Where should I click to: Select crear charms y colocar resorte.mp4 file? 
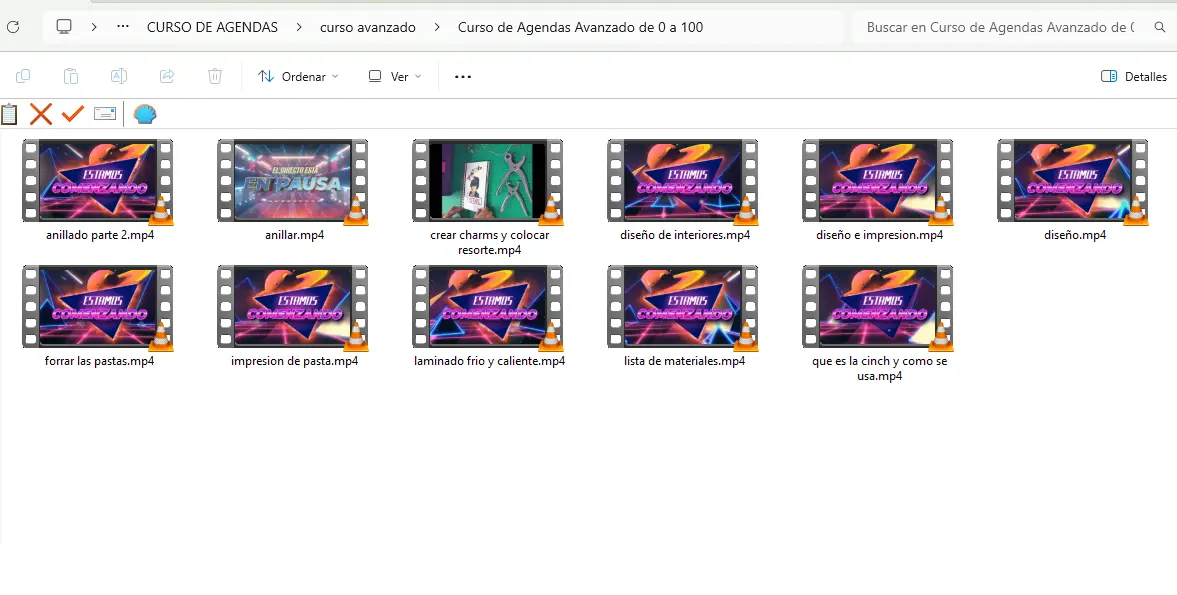[487, 181]
